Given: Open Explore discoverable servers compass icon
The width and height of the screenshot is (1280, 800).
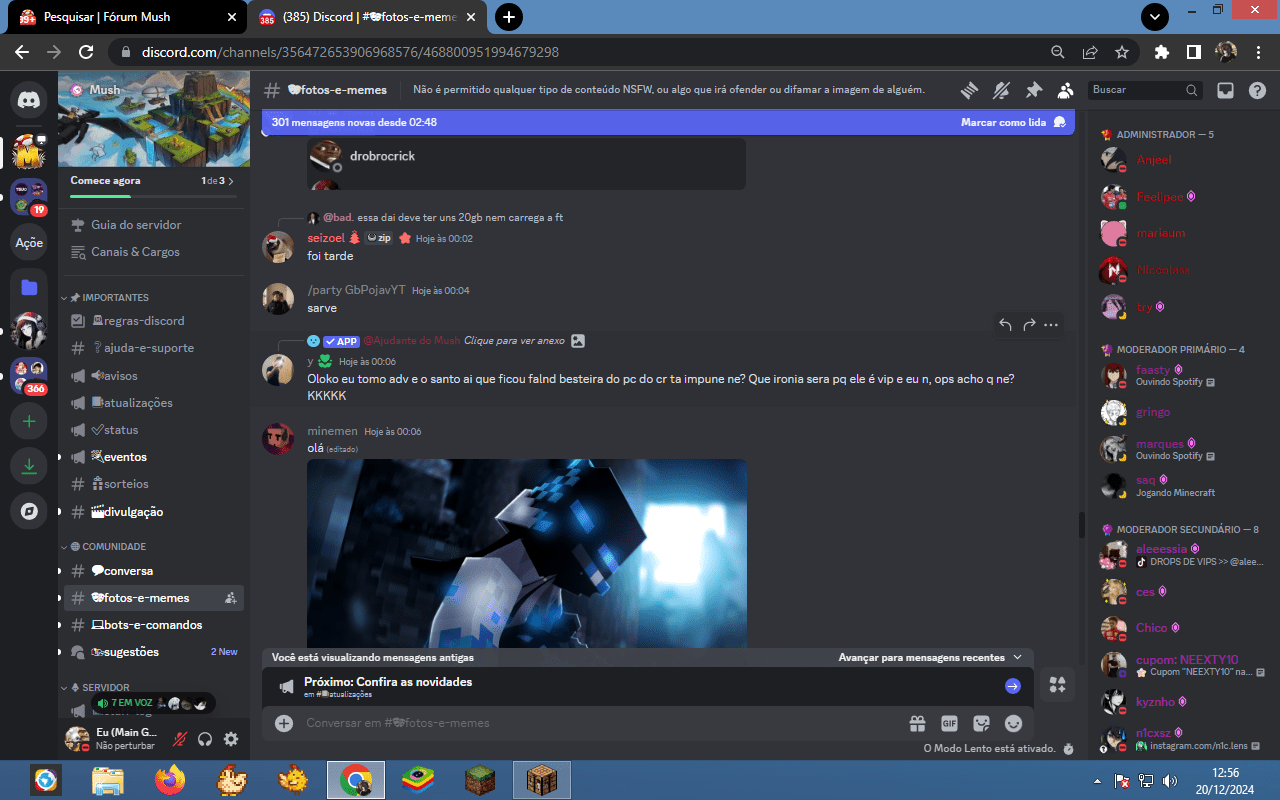Looking at the screenshot, I should click(29, 512).
